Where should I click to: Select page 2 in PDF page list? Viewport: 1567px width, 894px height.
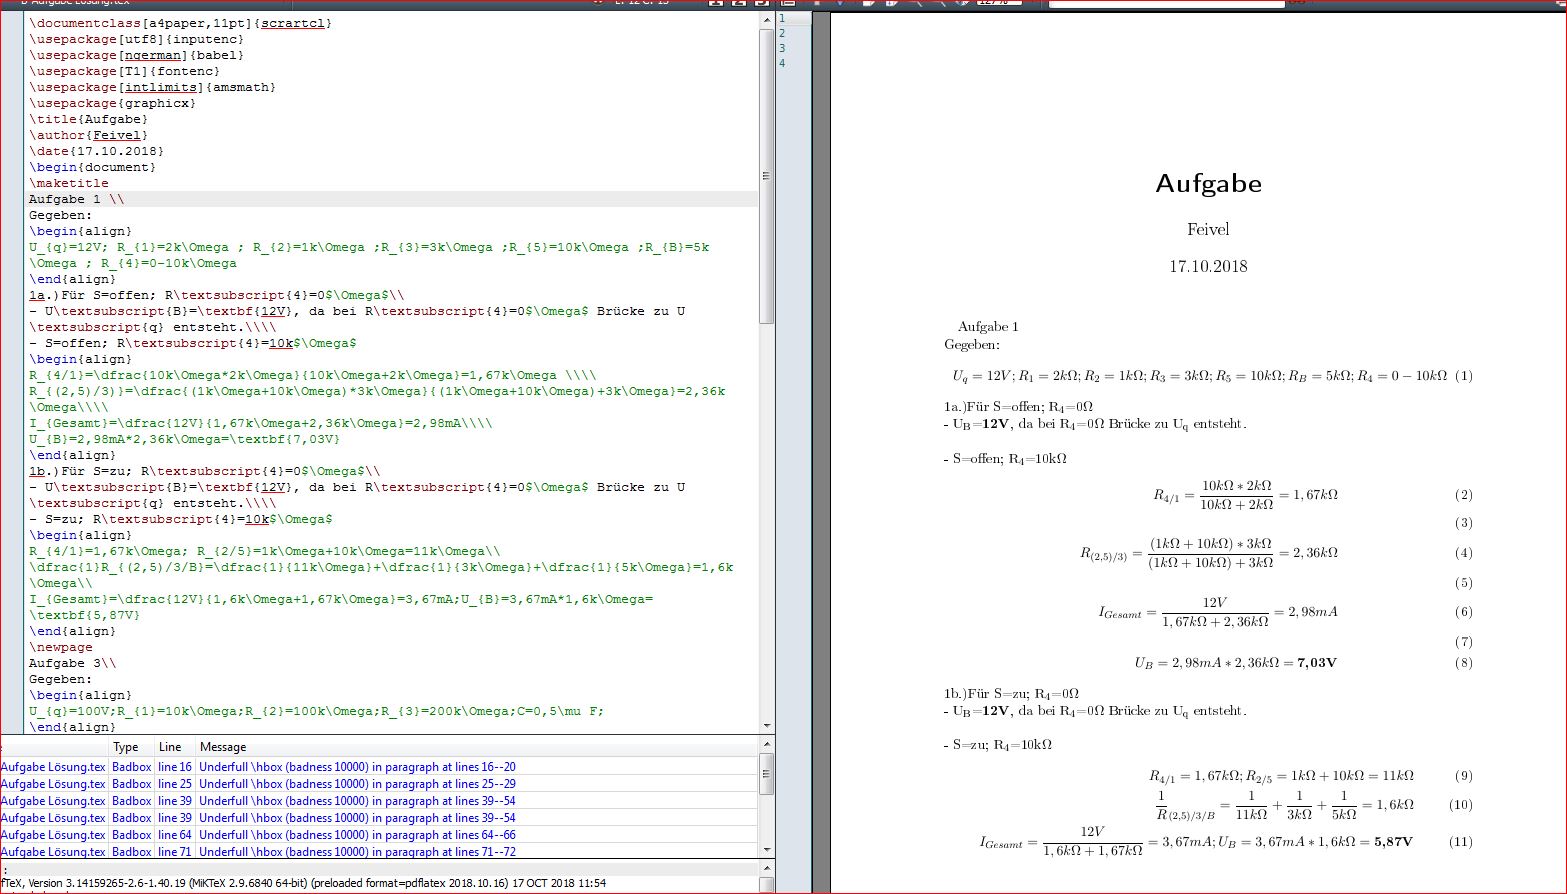pos(782,33)
